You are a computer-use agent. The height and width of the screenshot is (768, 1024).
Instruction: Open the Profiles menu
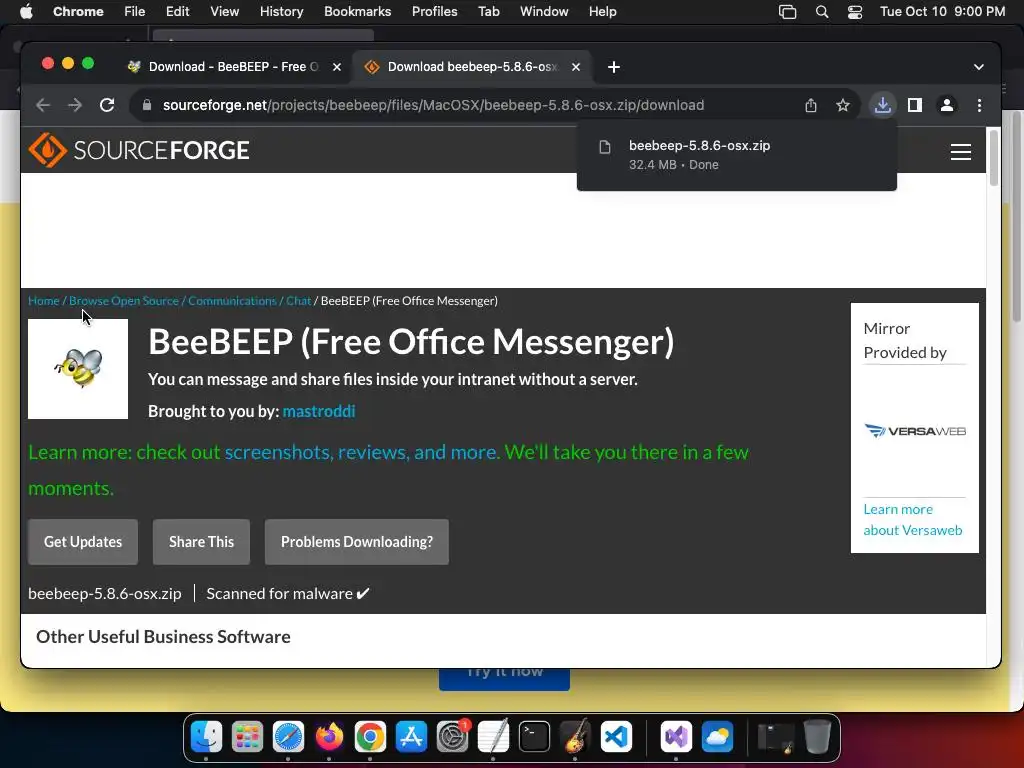(x=434, y=12)
